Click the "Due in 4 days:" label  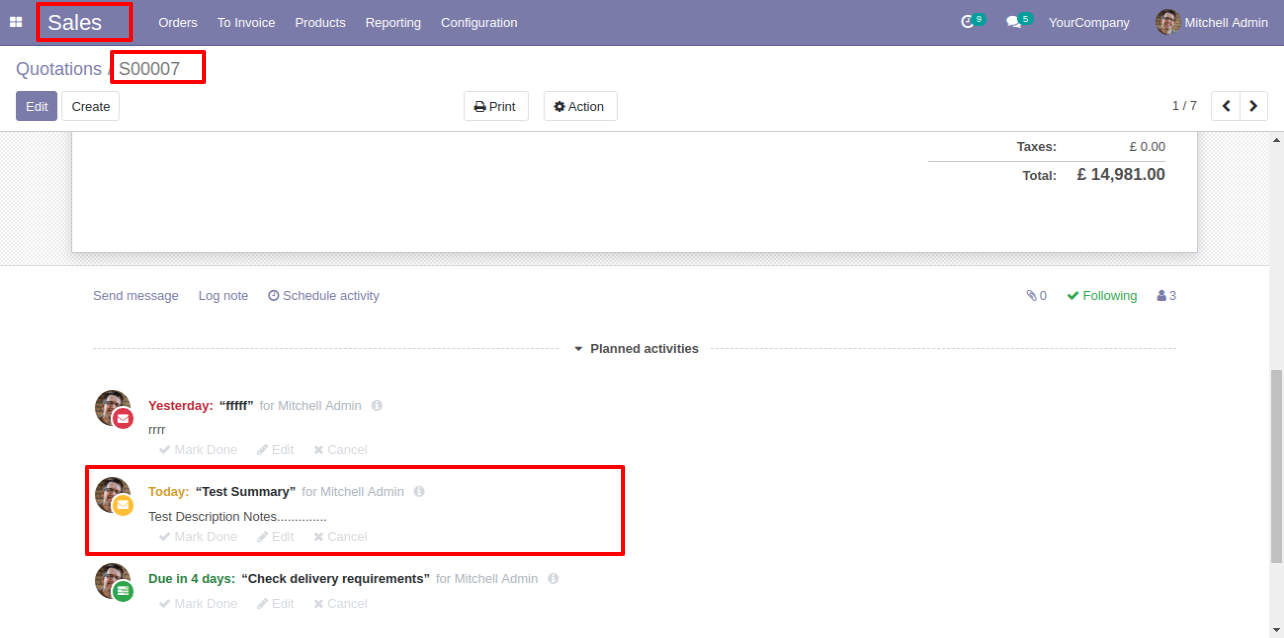tap(192, 579)
